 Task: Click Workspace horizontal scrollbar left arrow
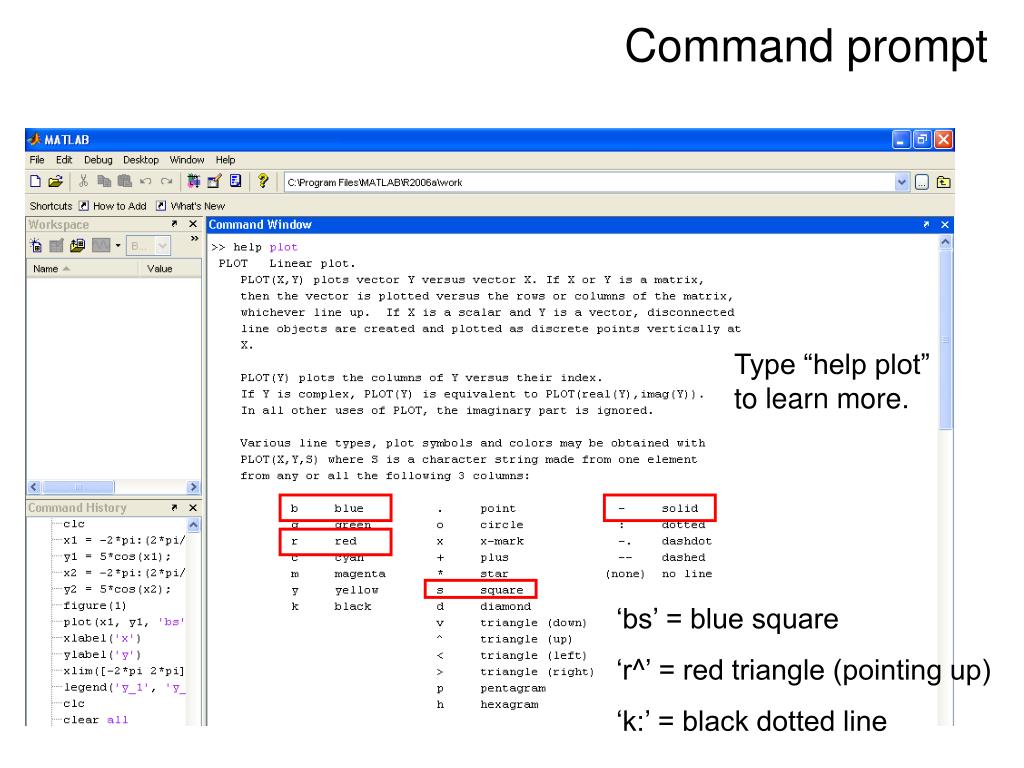point(34,487)
